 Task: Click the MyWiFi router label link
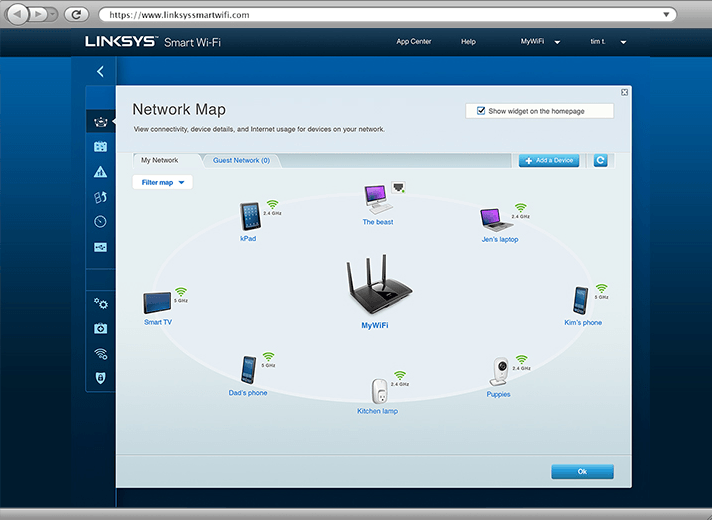pyautogui.click(x=375, y=326)
